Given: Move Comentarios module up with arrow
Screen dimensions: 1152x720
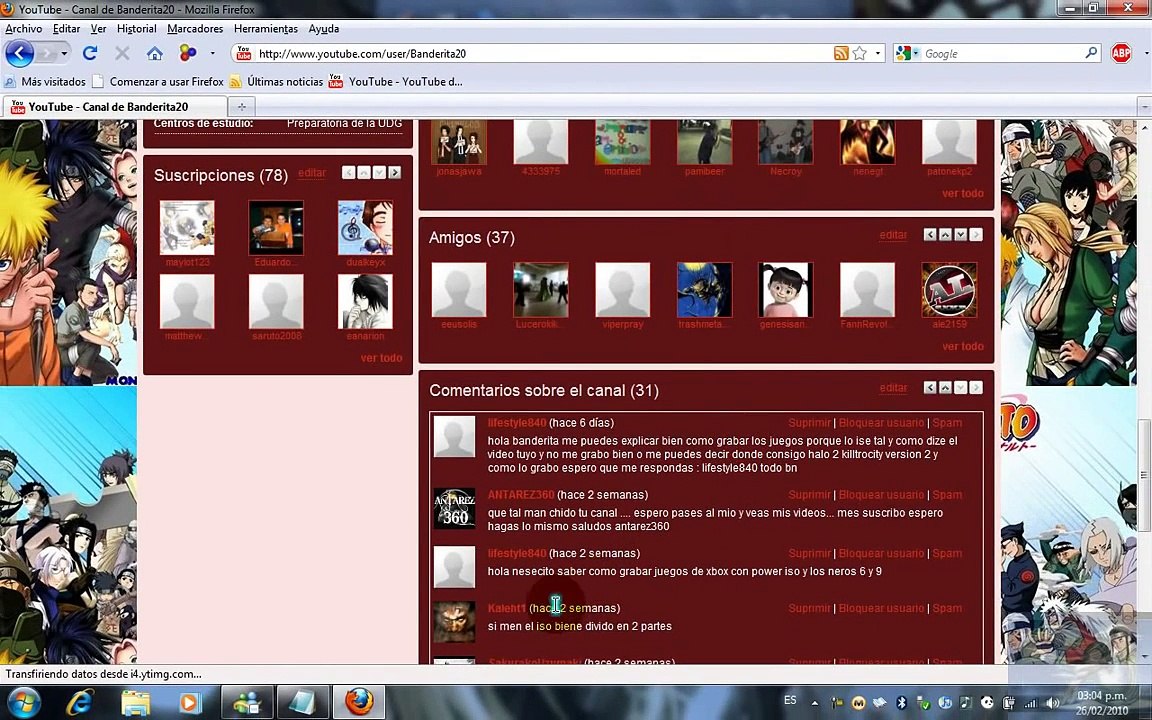Looking at the screenshot, I should (945, 387).
